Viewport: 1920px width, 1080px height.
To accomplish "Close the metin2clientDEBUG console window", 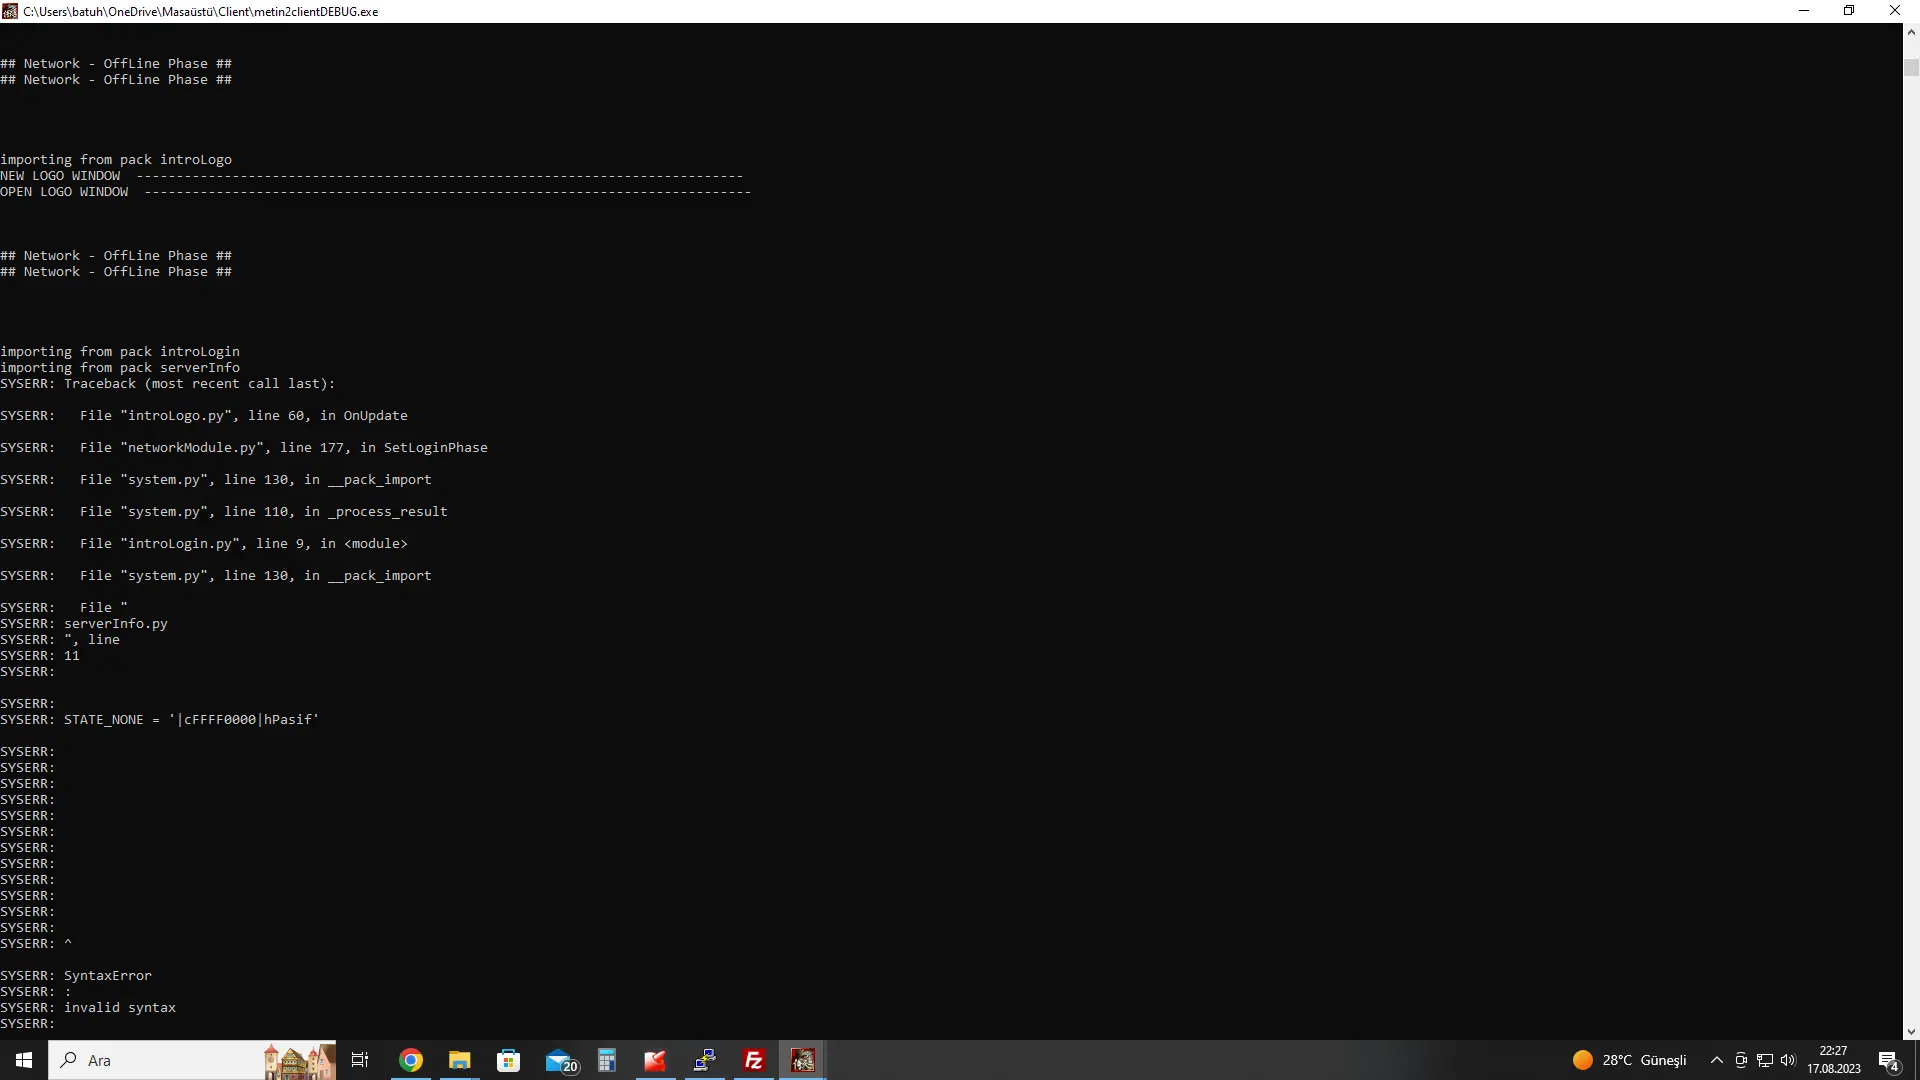I will coord(1895,11).
